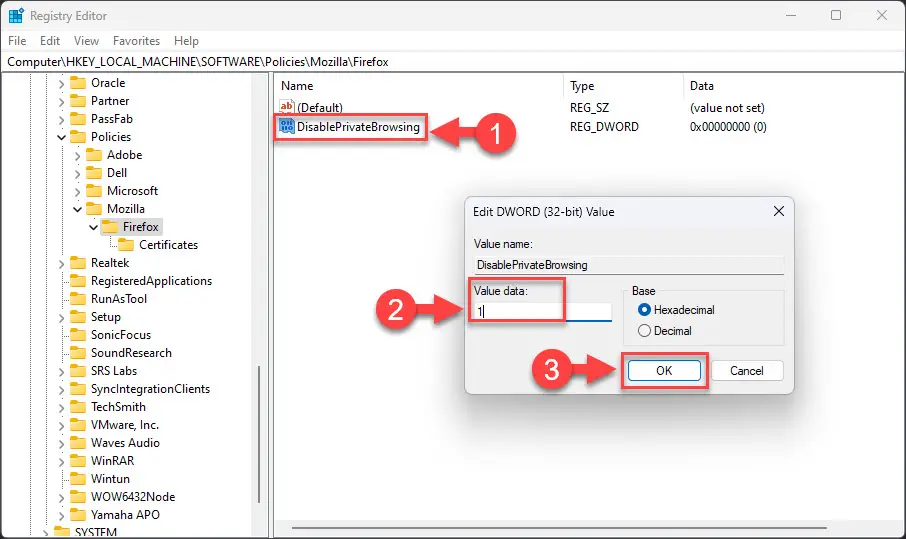Viewport: 906px width, 539px height.
Task: Click the open Firefox folder icon
Action: (110, 226)
